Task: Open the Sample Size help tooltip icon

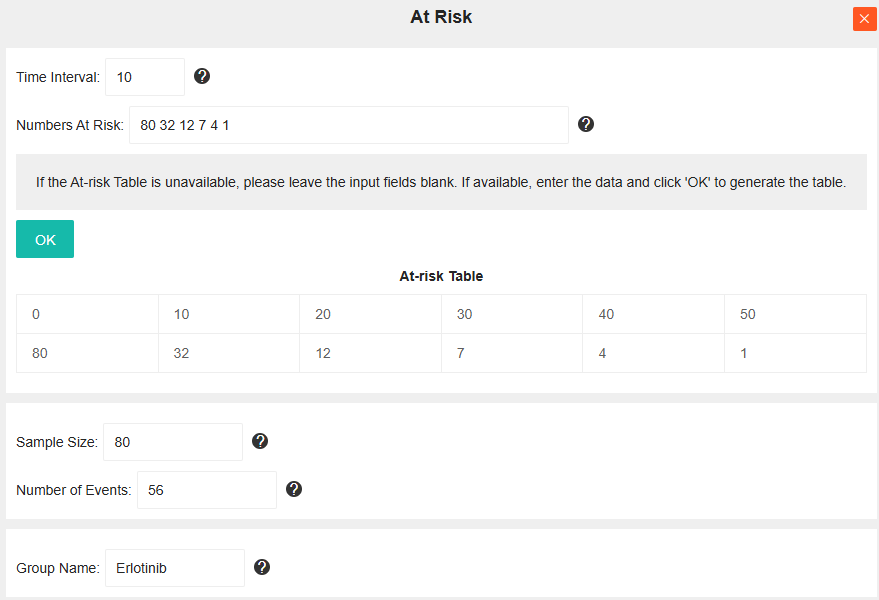Action: click(260, 441)
